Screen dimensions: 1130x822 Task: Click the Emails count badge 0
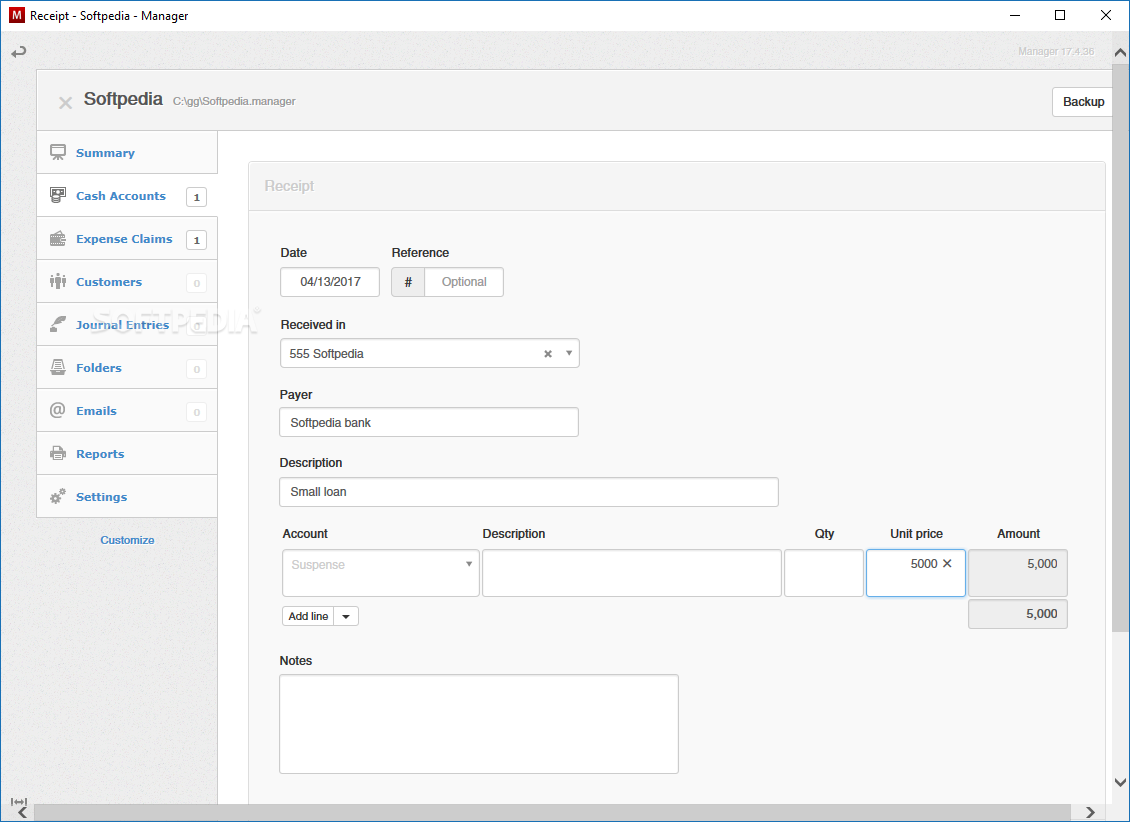pos(196,412)
